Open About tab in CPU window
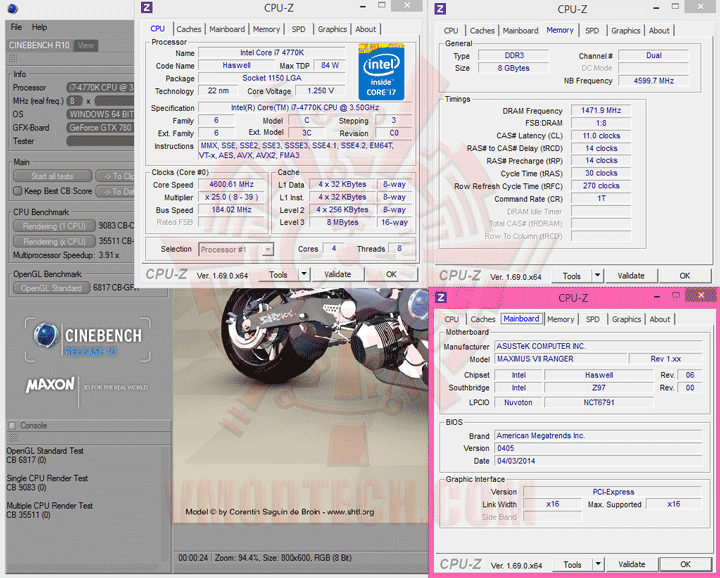 pyautogui.click(x=366, y=29)
